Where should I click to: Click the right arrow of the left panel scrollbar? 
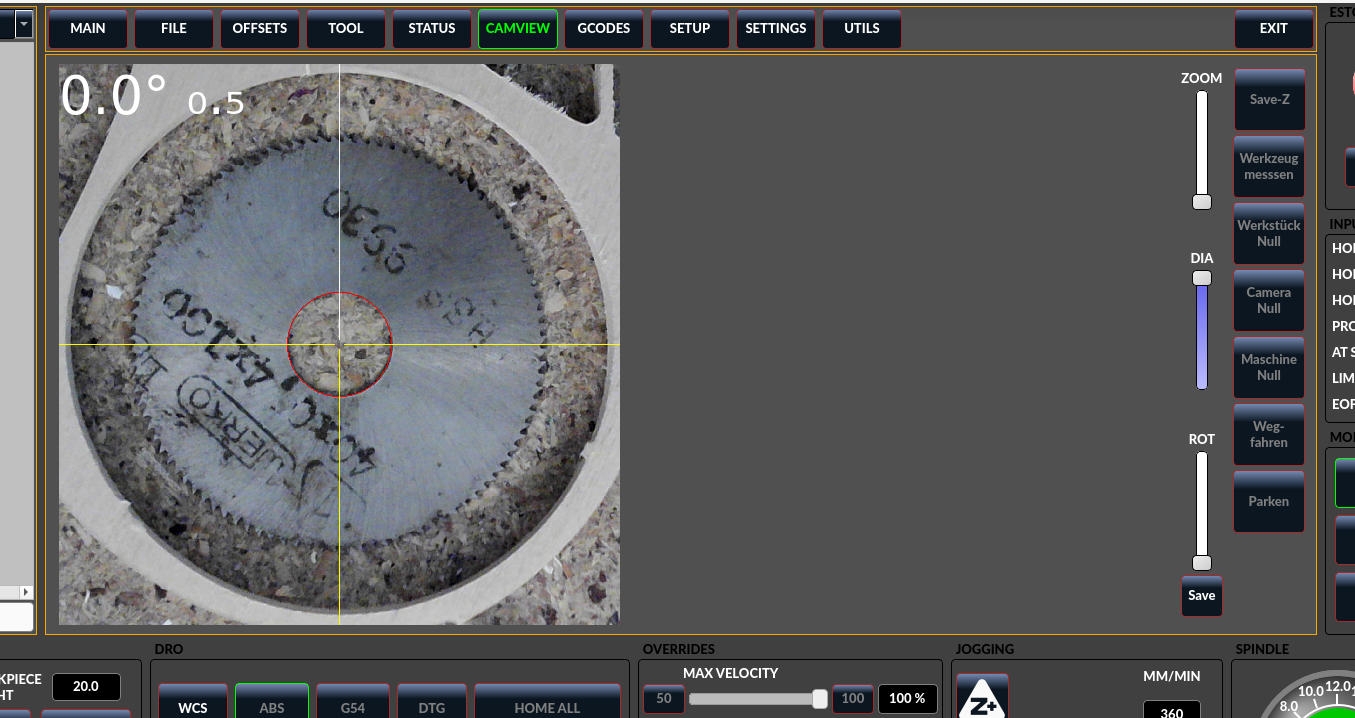coord(26,592)
